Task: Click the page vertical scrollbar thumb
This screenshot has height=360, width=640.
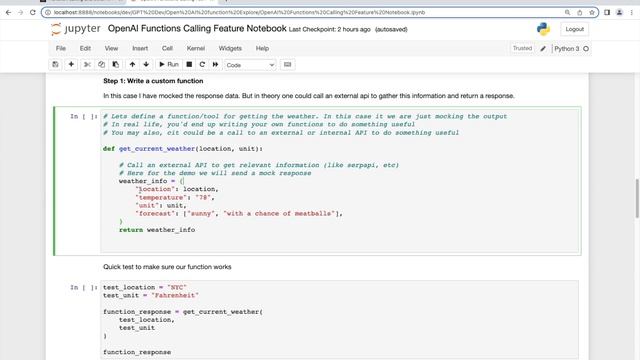Action: 637,199
